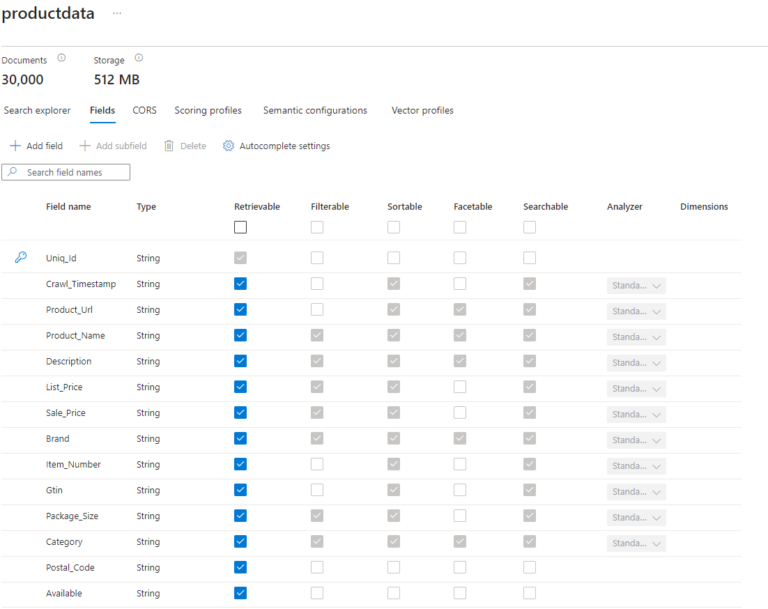Click the Add field plus icon
768x609 pixels.
15,146
